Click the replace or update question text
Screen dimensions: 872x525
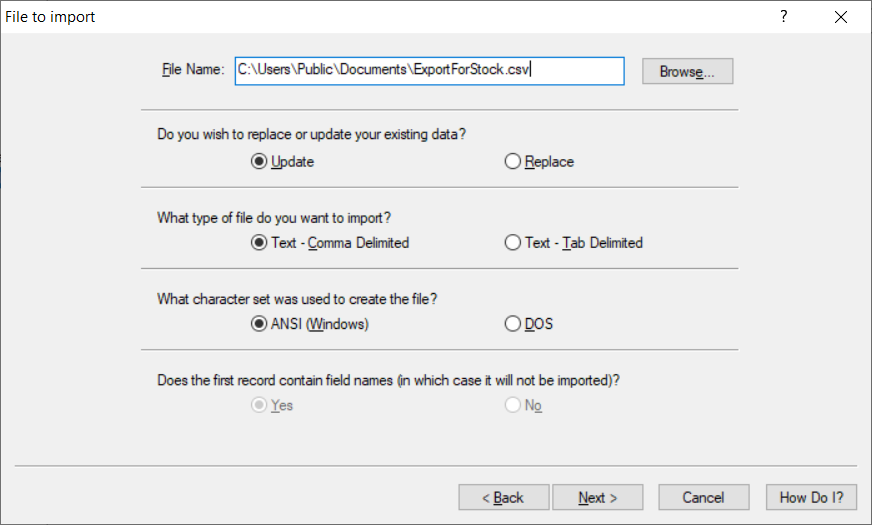click(312, 134)
